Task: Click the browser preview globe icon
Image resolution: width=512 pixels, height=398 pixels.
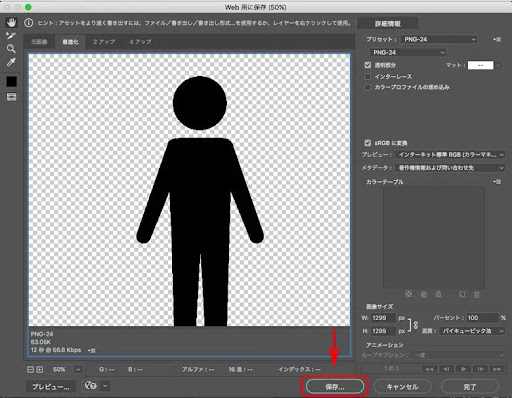Action: point(90,386)
